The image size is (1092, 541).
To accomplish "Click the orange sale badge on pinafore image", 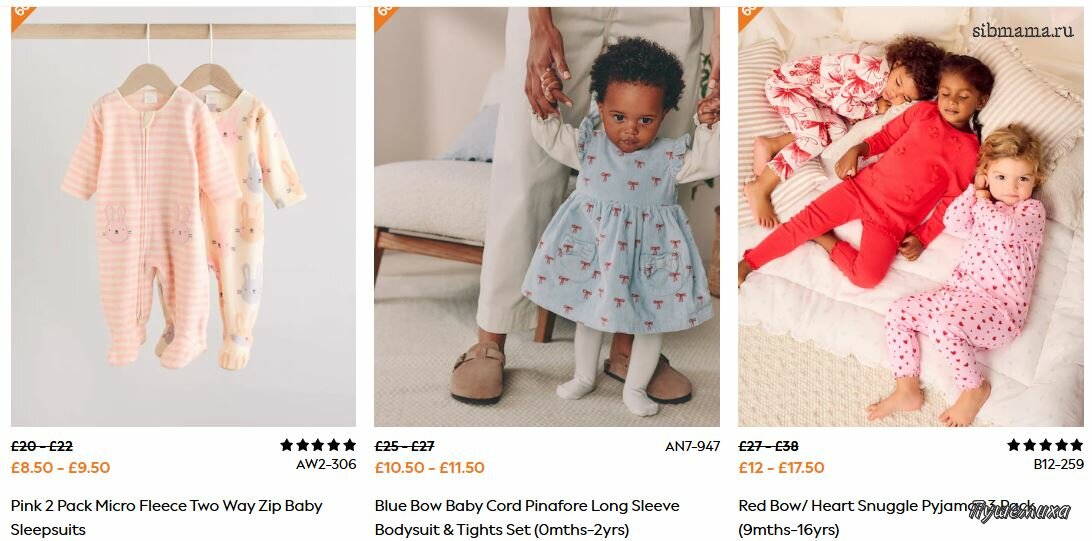I will [385, 17].
